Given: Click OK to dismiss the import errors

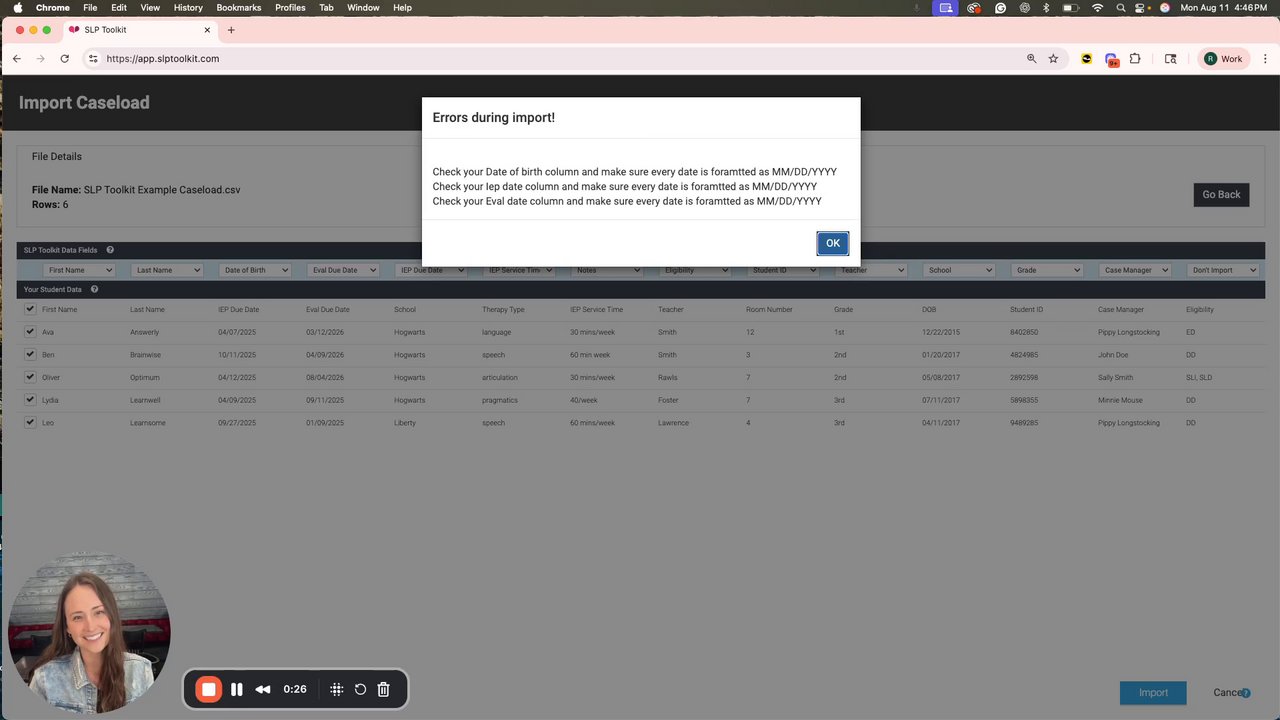Looking at the screenshot, I should coord(833,243).
